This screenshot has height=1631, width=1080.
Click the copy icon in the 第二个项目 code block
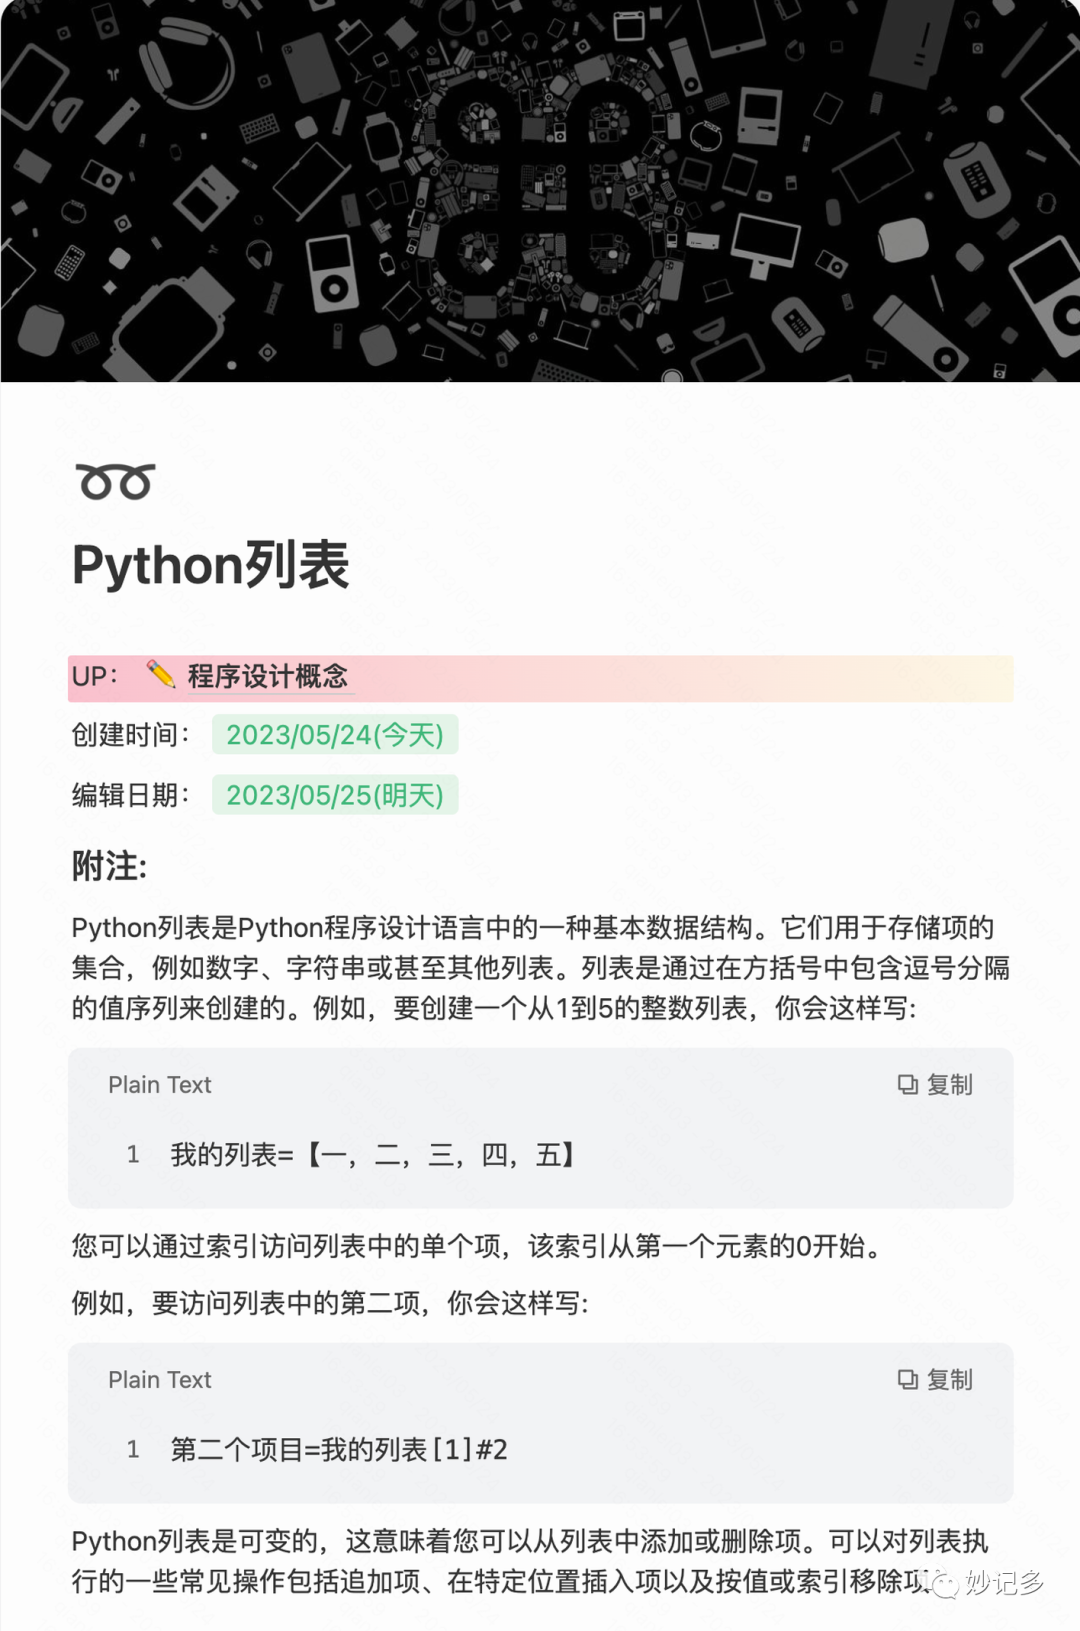click(907, 1380)
